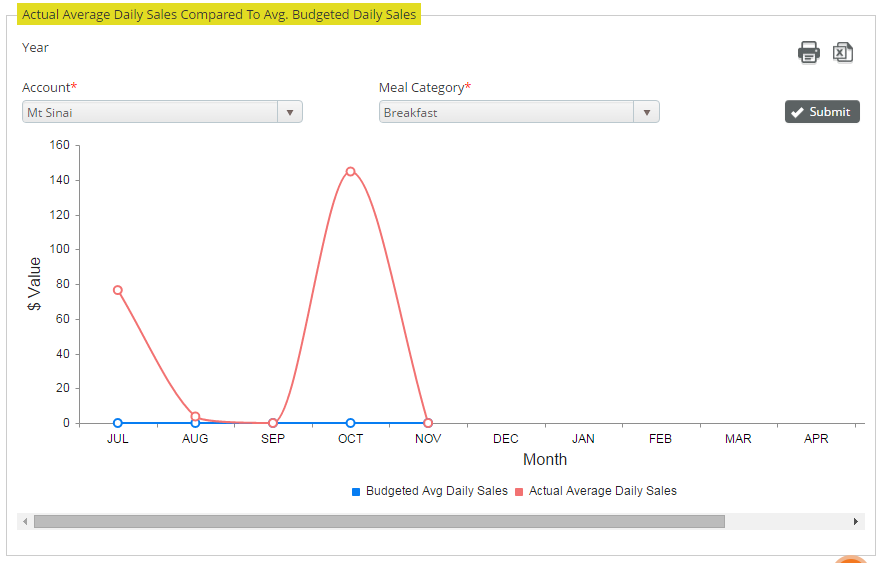Click the blue Budgeted legend swatch
The width and height of the screenshot is (882, 563).
pyautogui.click(x=356, y=492)
